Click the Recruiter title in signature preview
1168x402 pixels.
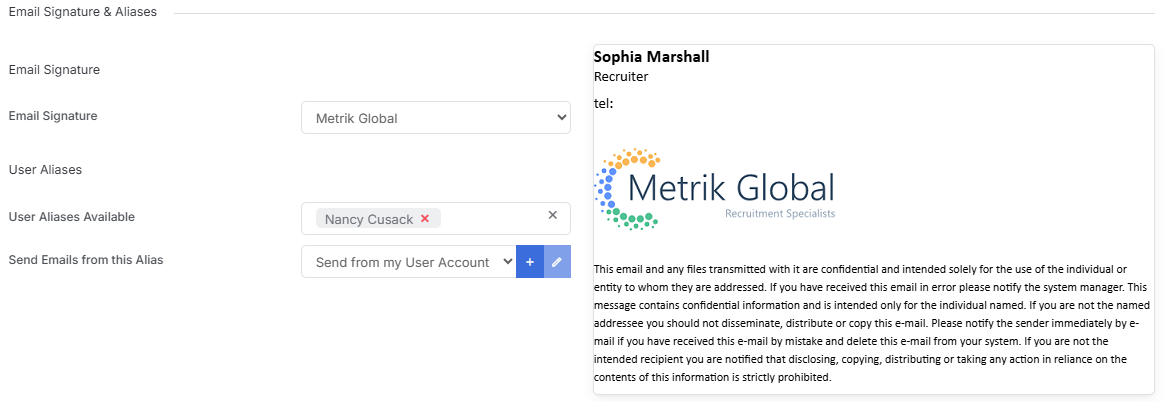tap(621, 76)
